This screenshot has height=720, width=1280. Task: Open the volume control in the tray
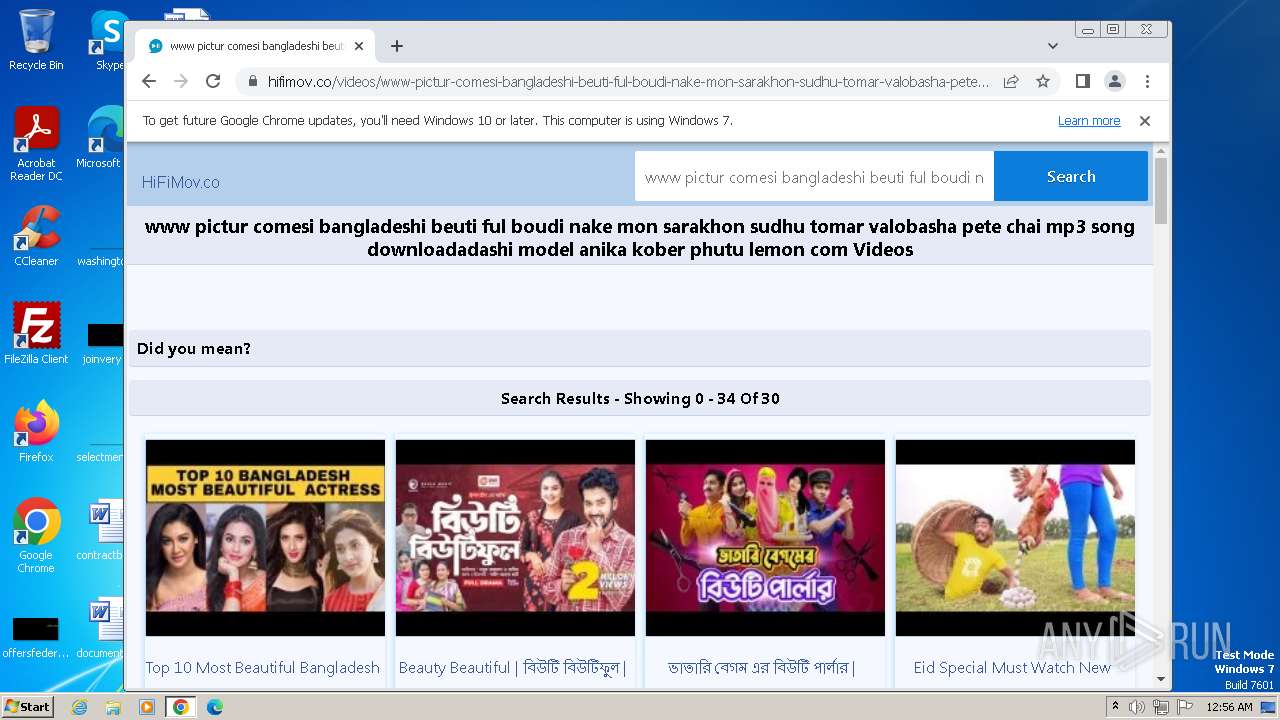[x=1137, y=707]
